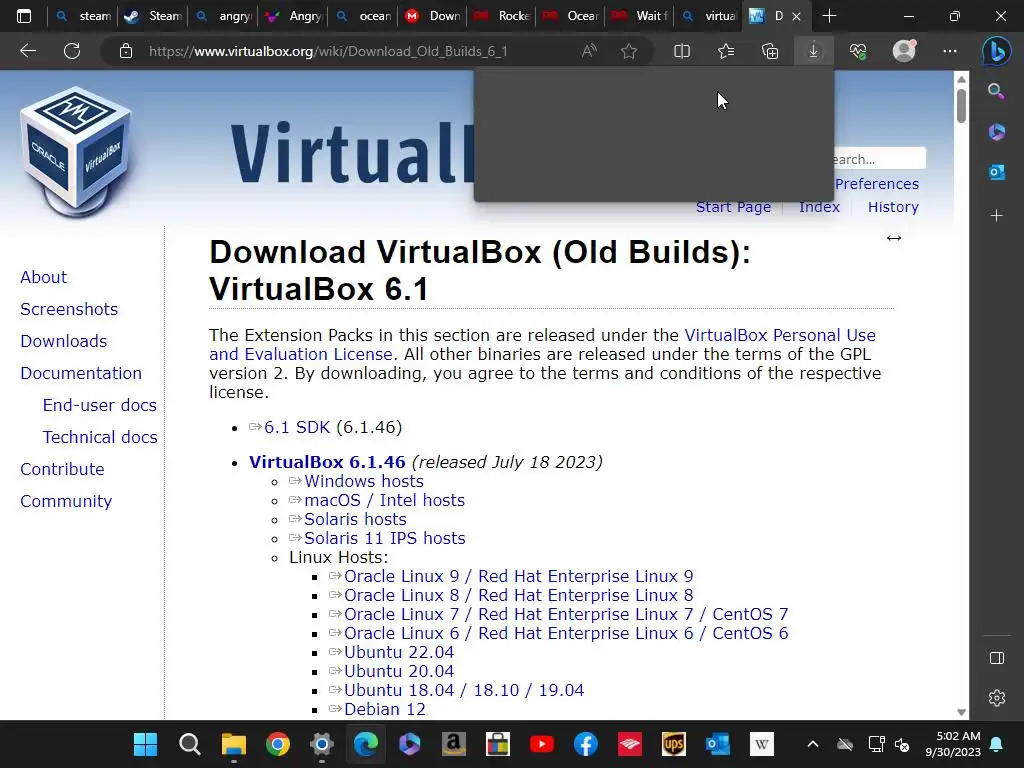Go to the wiki Start Page link
The image size is (1024, 768).
tap(733, 207)
